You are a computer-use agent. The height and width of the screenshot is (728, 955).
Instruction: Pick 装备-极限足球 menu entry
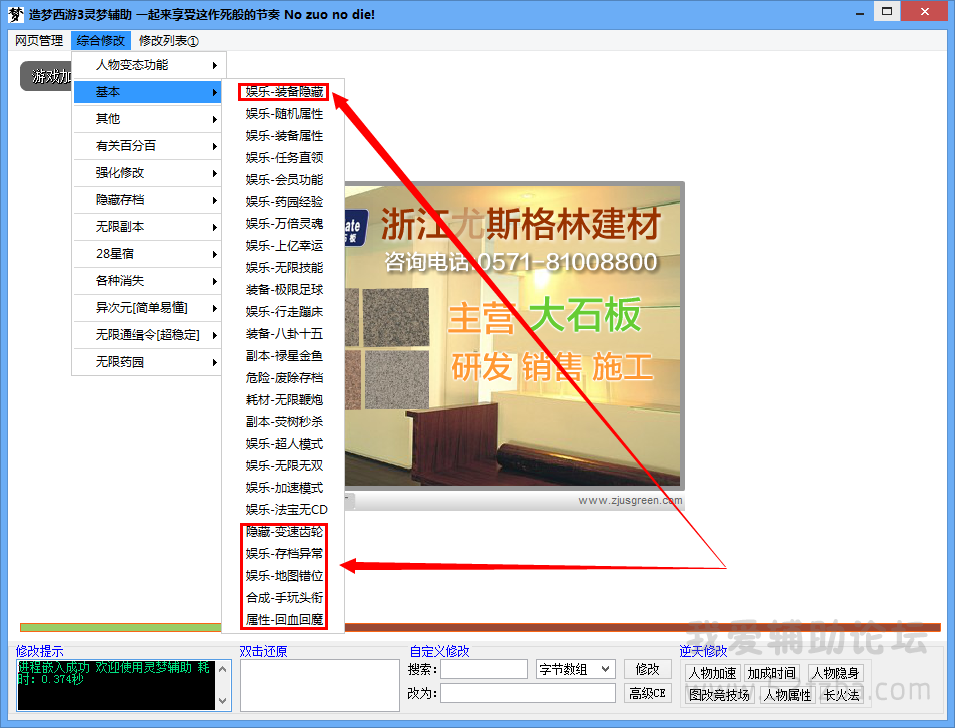click(x=284, y=290)
